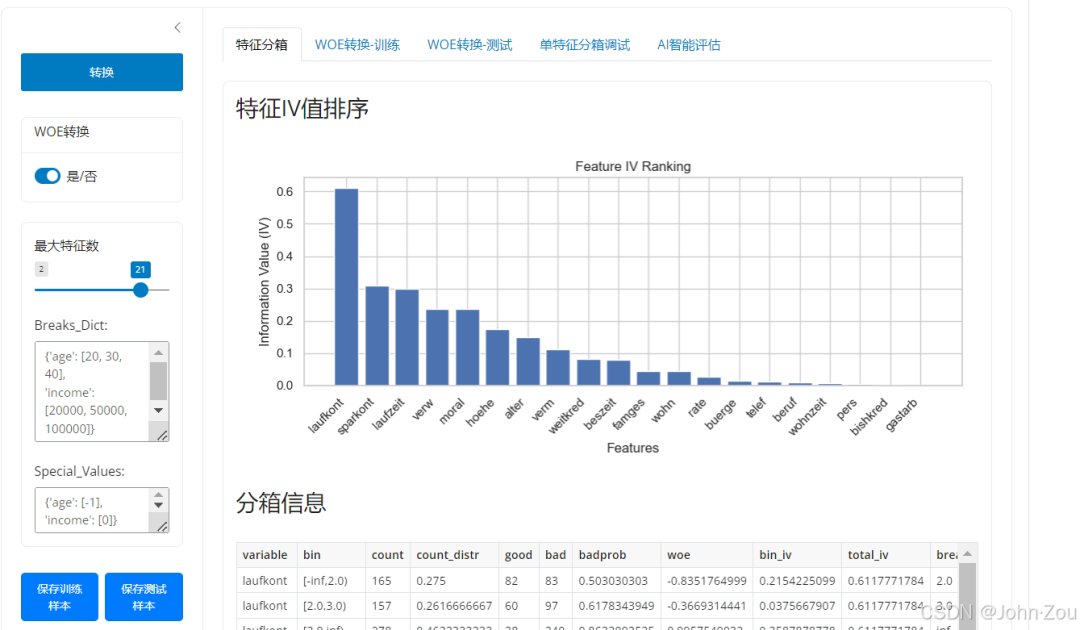
Task: Switch to the WOE转换-测试 tab
Action: 470,45
